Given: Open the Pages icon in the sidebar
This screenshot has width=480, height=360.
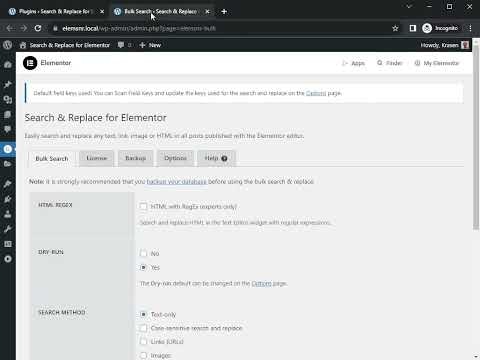Looking at the screenshot, I should tap(8, 115).
